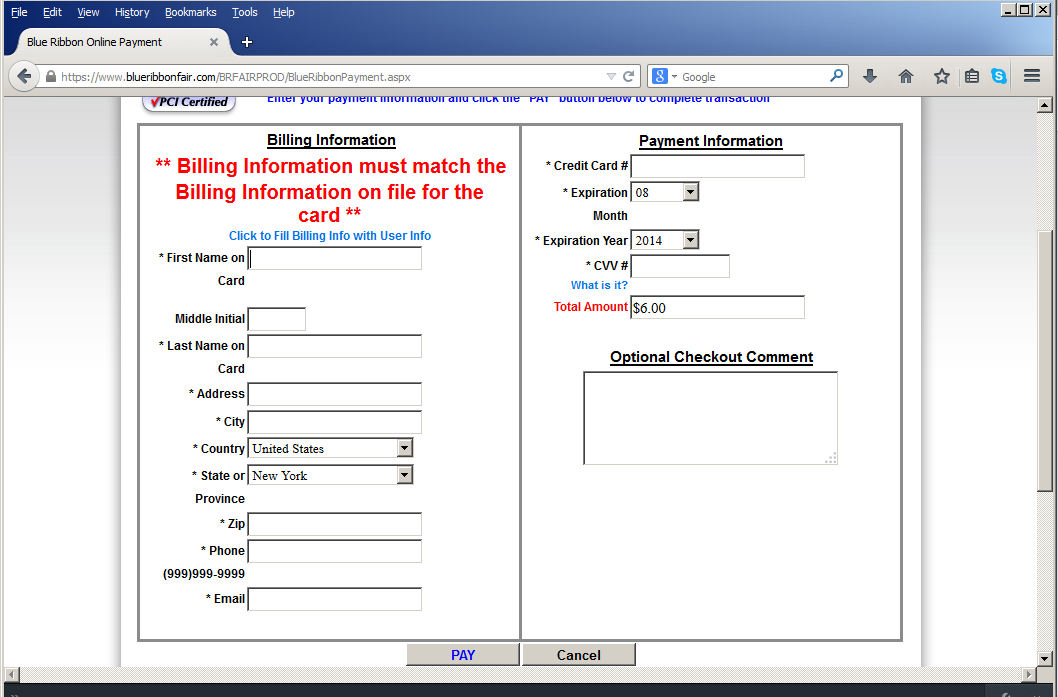Image resolution: width=1058 pixels, height=697 pixels.
Task: Focus the Address field
Action: click(335, 394)
